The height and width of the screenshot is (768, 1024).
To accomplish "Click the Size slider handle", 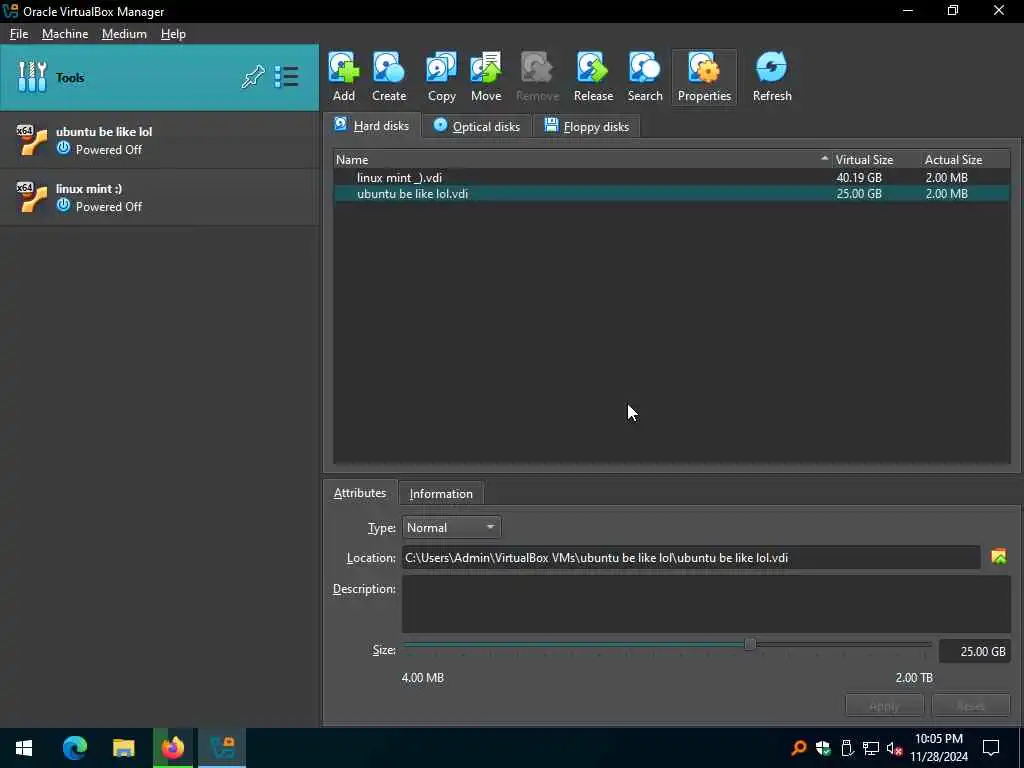I will point(750,644).
